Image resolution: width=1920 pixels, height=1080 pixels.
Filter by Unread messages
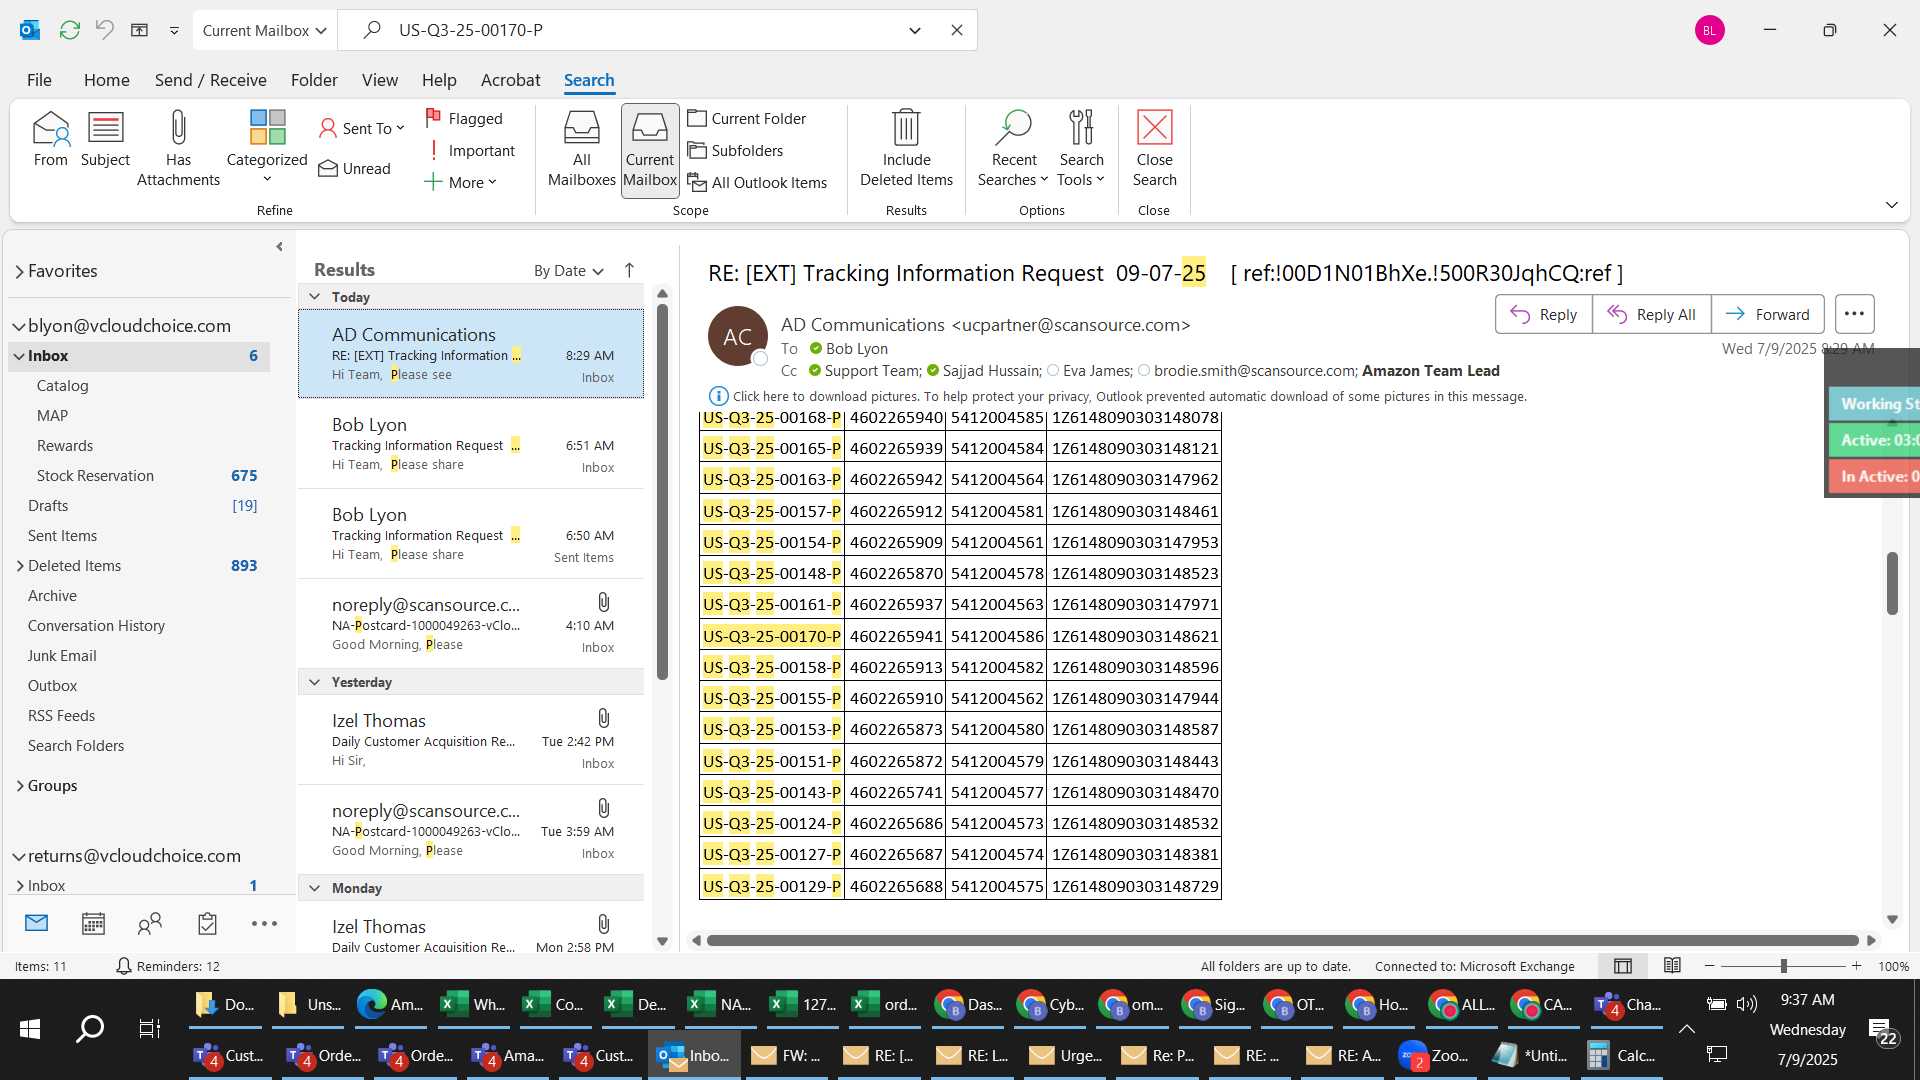click(x=354, y=168)
